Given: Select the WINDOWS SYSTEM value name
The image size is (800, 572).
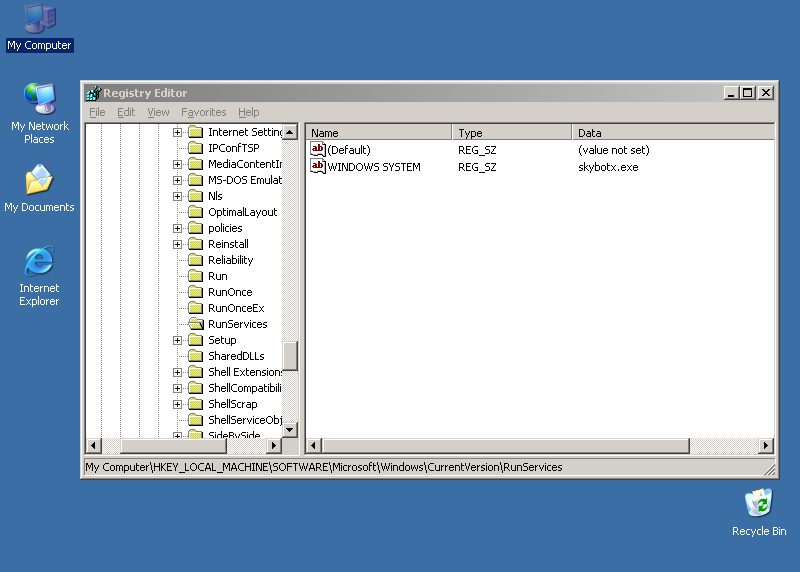Looking at the screenshot, I should pos(374,167).
